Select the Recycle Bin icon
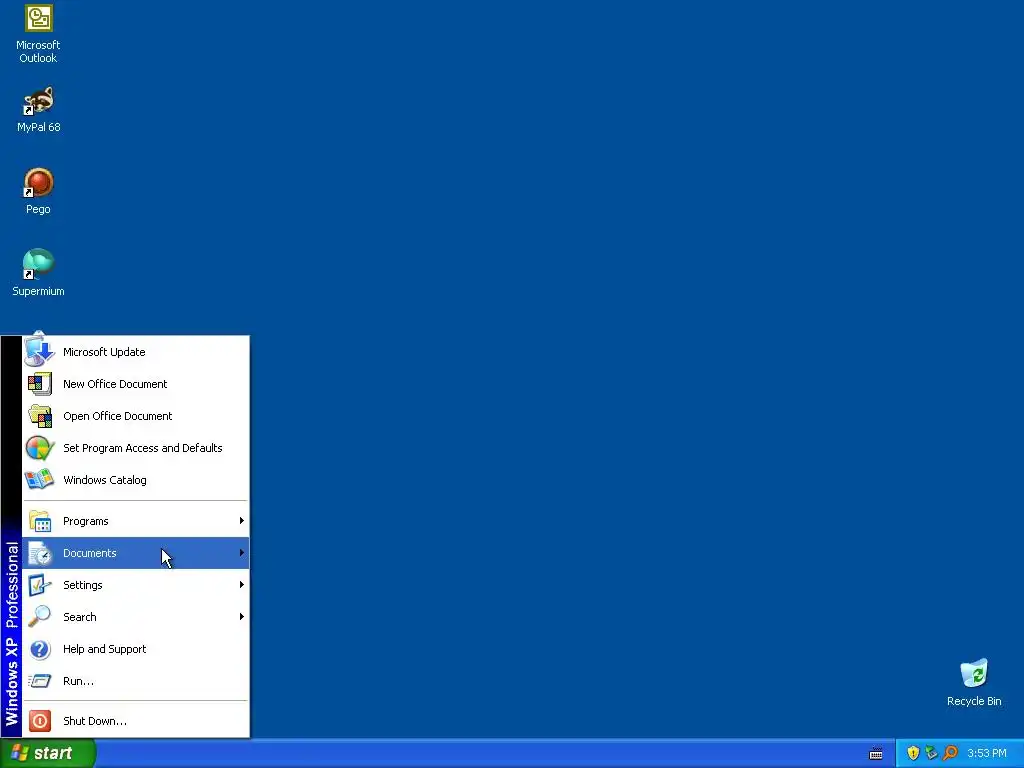This screenshot has width=1024, height=768. pos(974,682)
